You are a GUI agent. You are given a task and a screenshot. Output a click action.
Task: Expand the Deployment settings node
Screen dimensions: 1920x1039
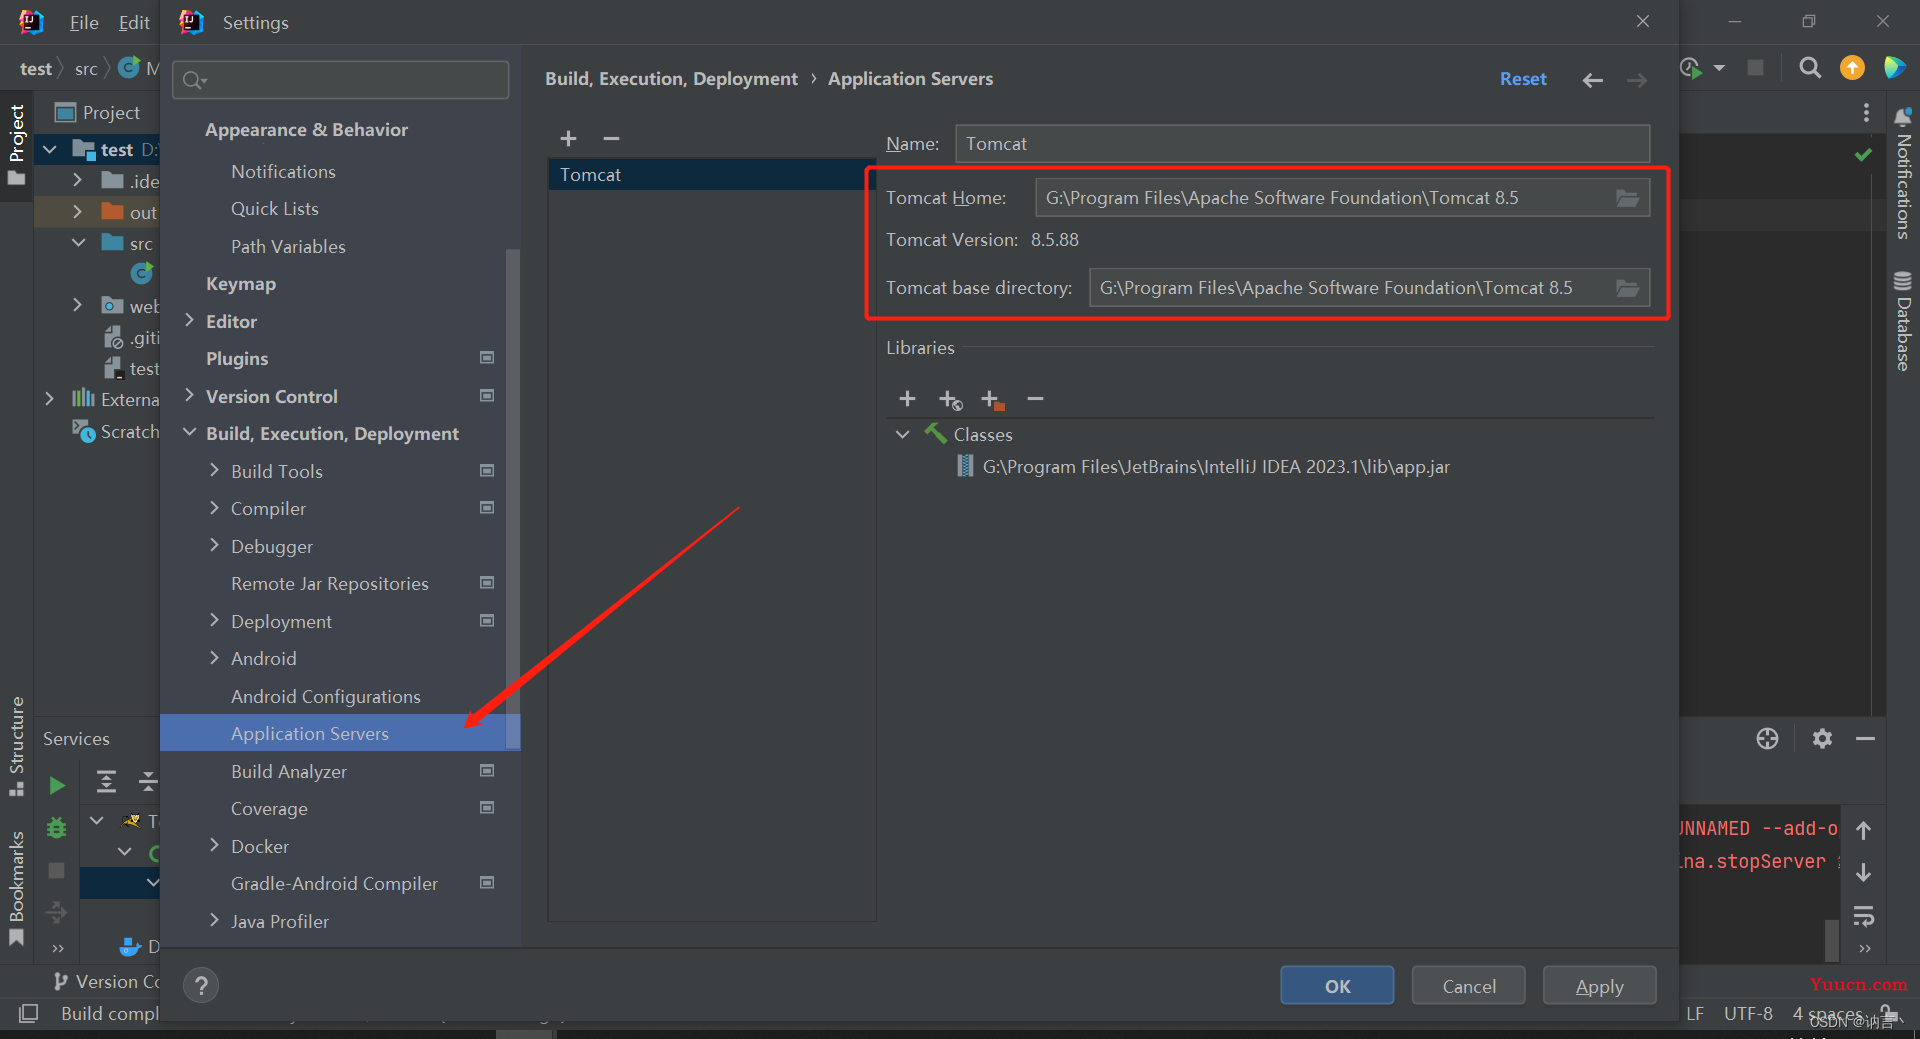pos(214,621)
